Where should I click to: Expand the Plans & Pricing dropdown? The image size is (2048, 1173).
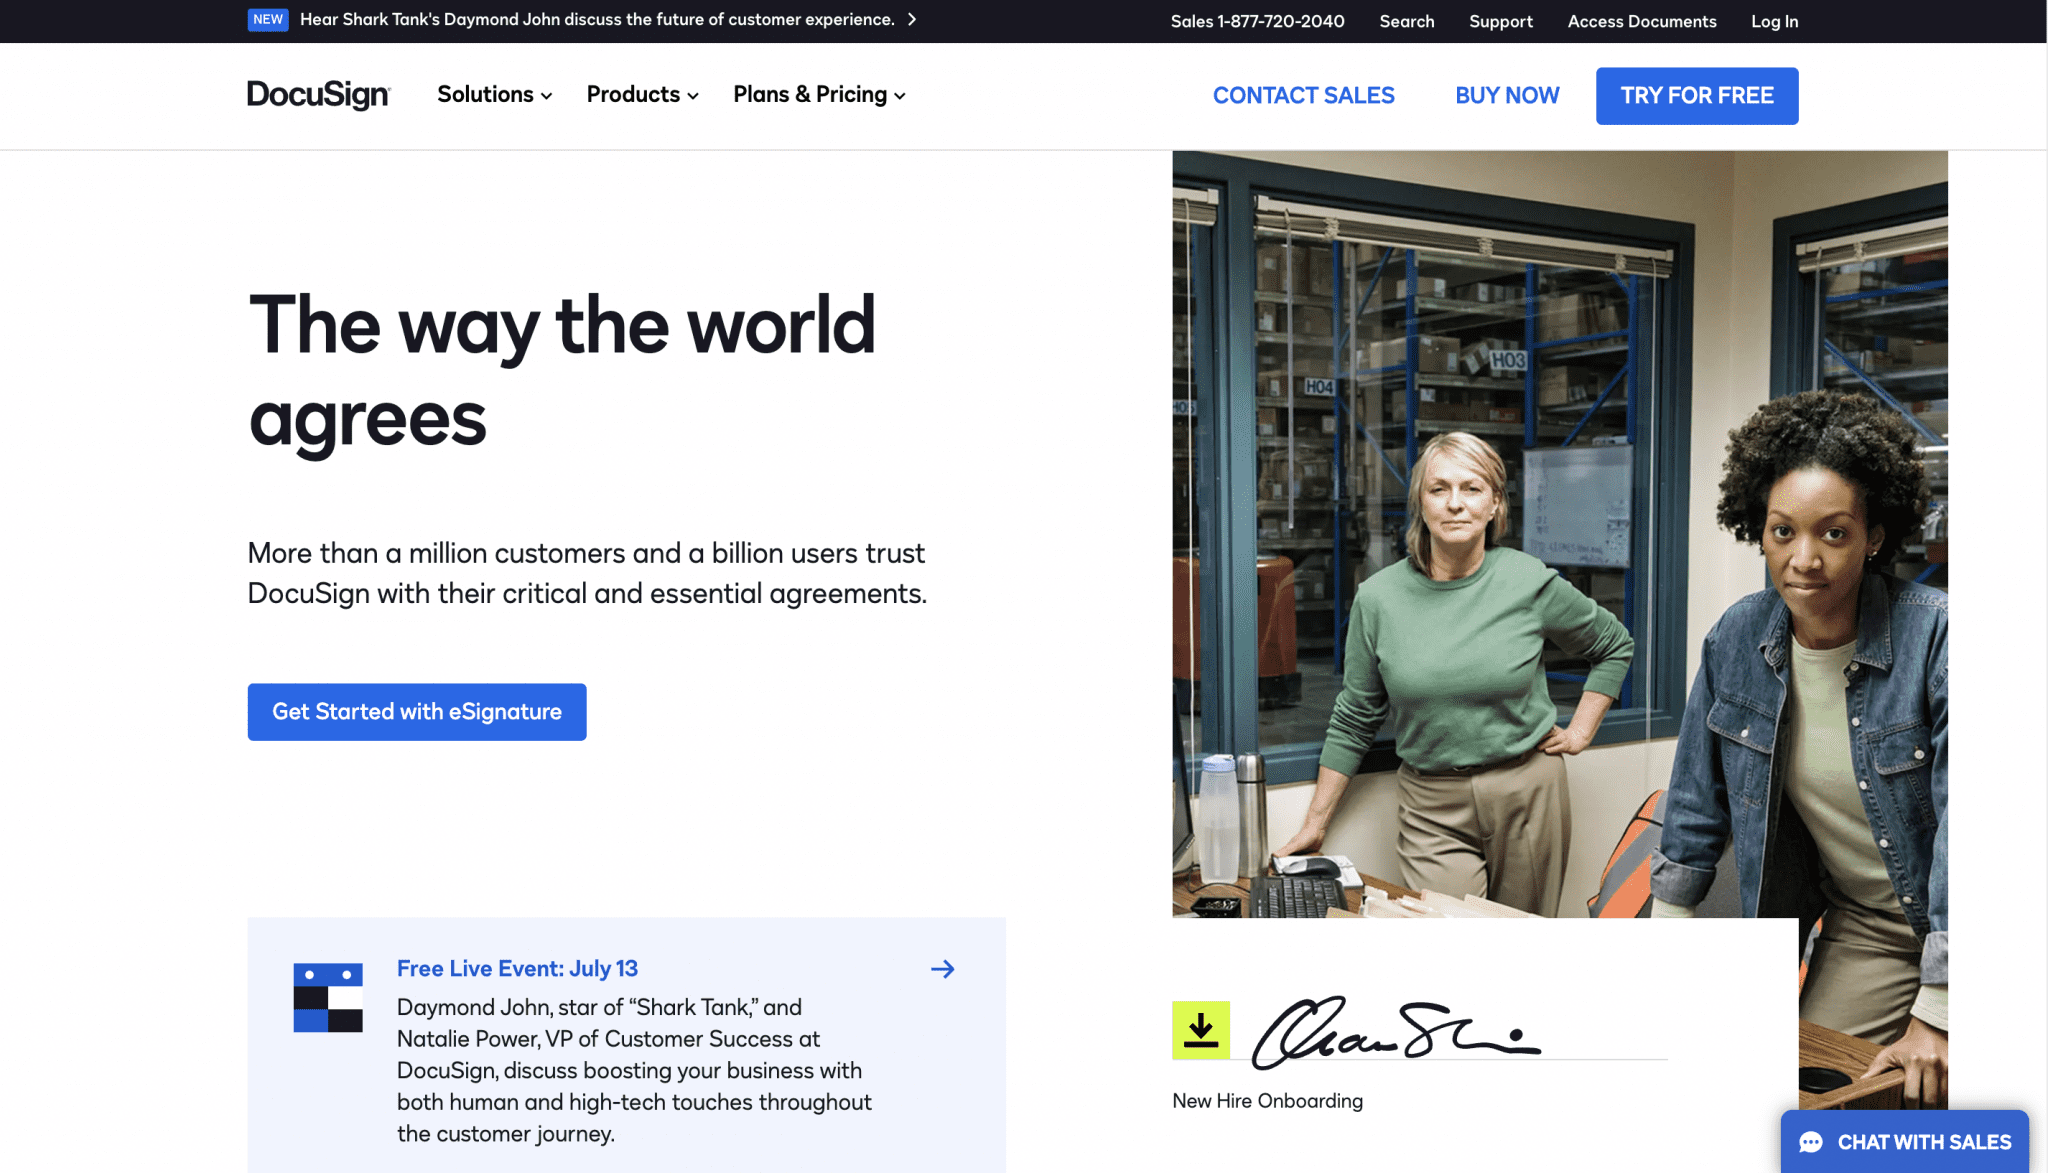[819, 95]
